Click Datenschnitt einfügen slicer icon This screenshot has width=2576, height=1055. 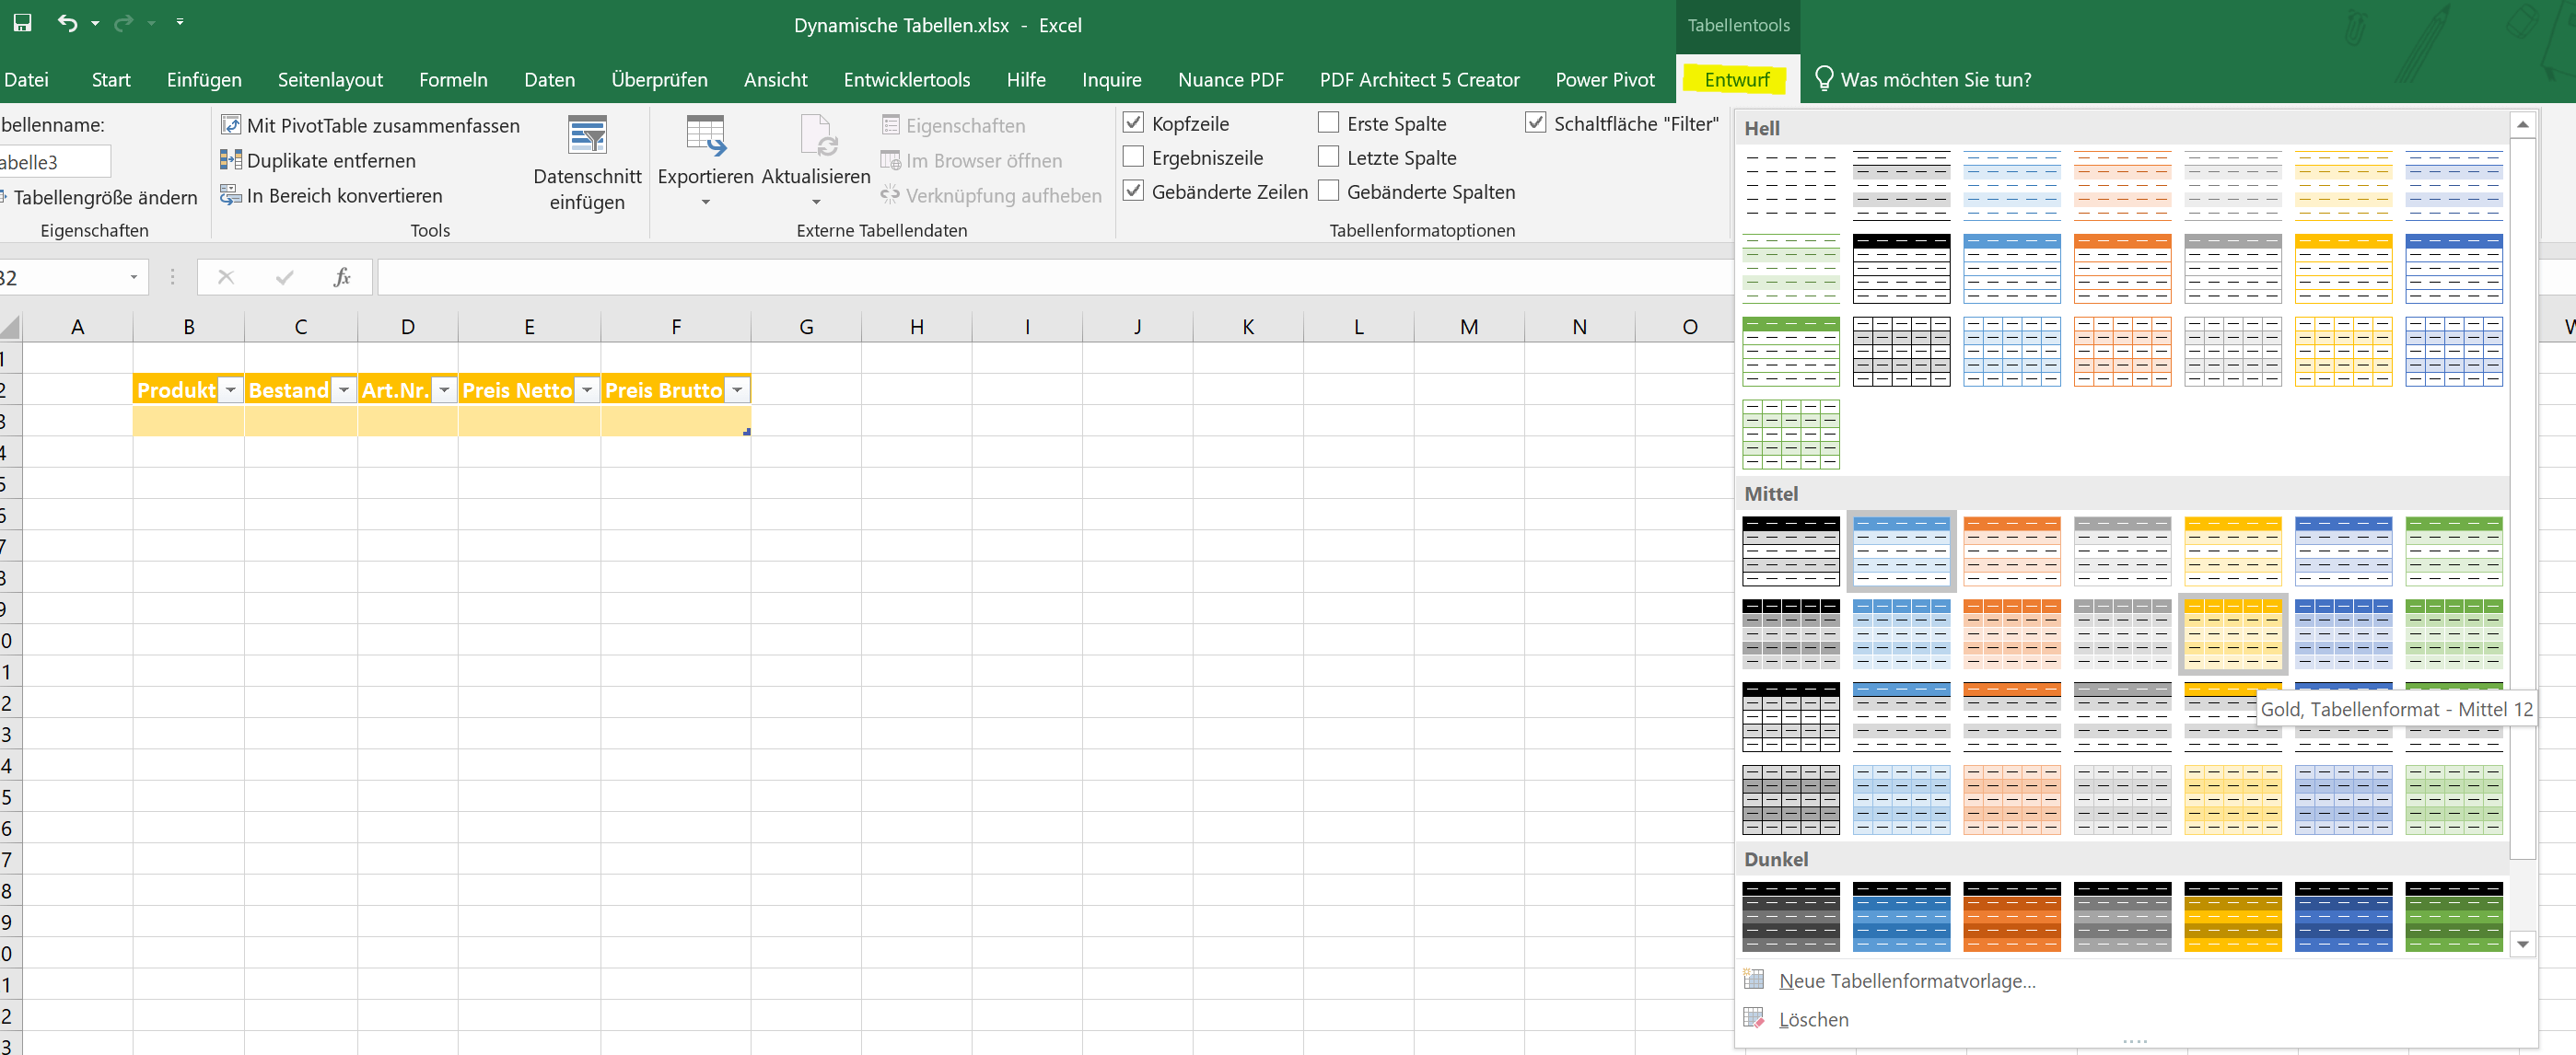pos(587,135)
